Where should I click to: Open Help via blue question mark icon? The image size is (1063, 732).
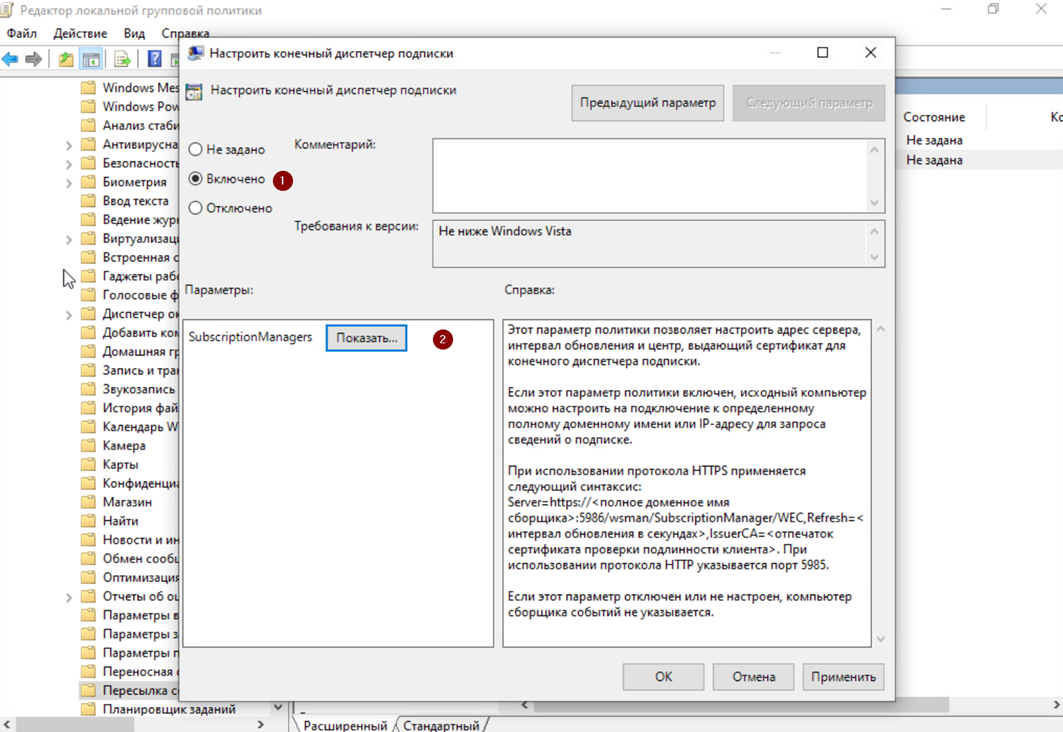154,59
